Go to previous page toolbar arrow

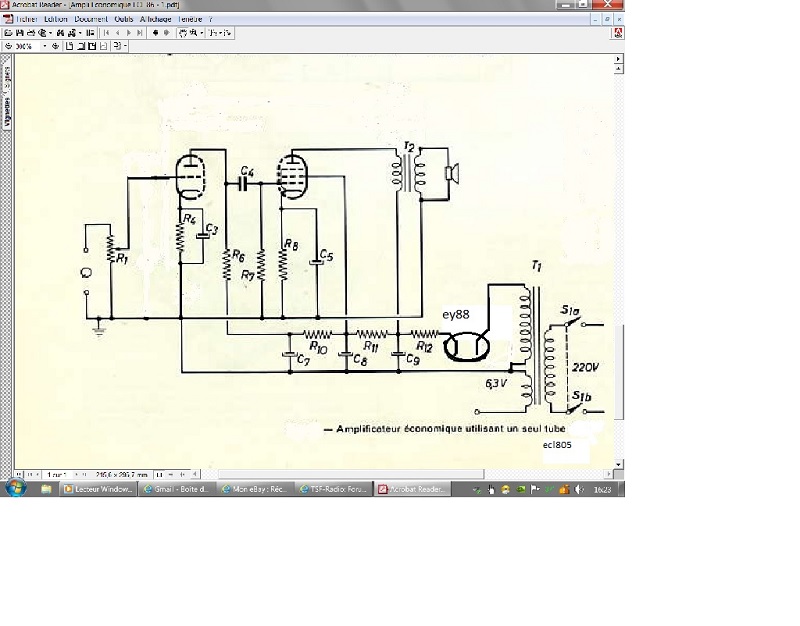(118, 33)
